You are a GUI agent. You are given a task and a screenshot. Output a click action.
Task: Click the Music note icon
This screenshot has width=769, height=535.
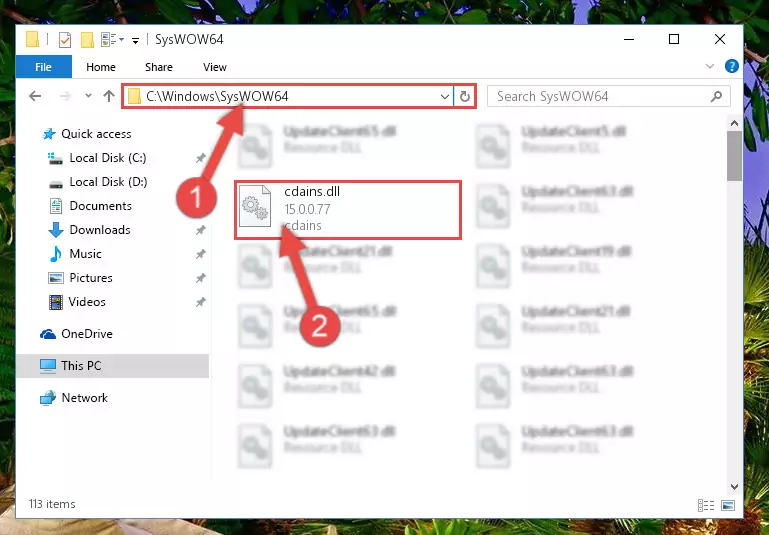(55, 254)
